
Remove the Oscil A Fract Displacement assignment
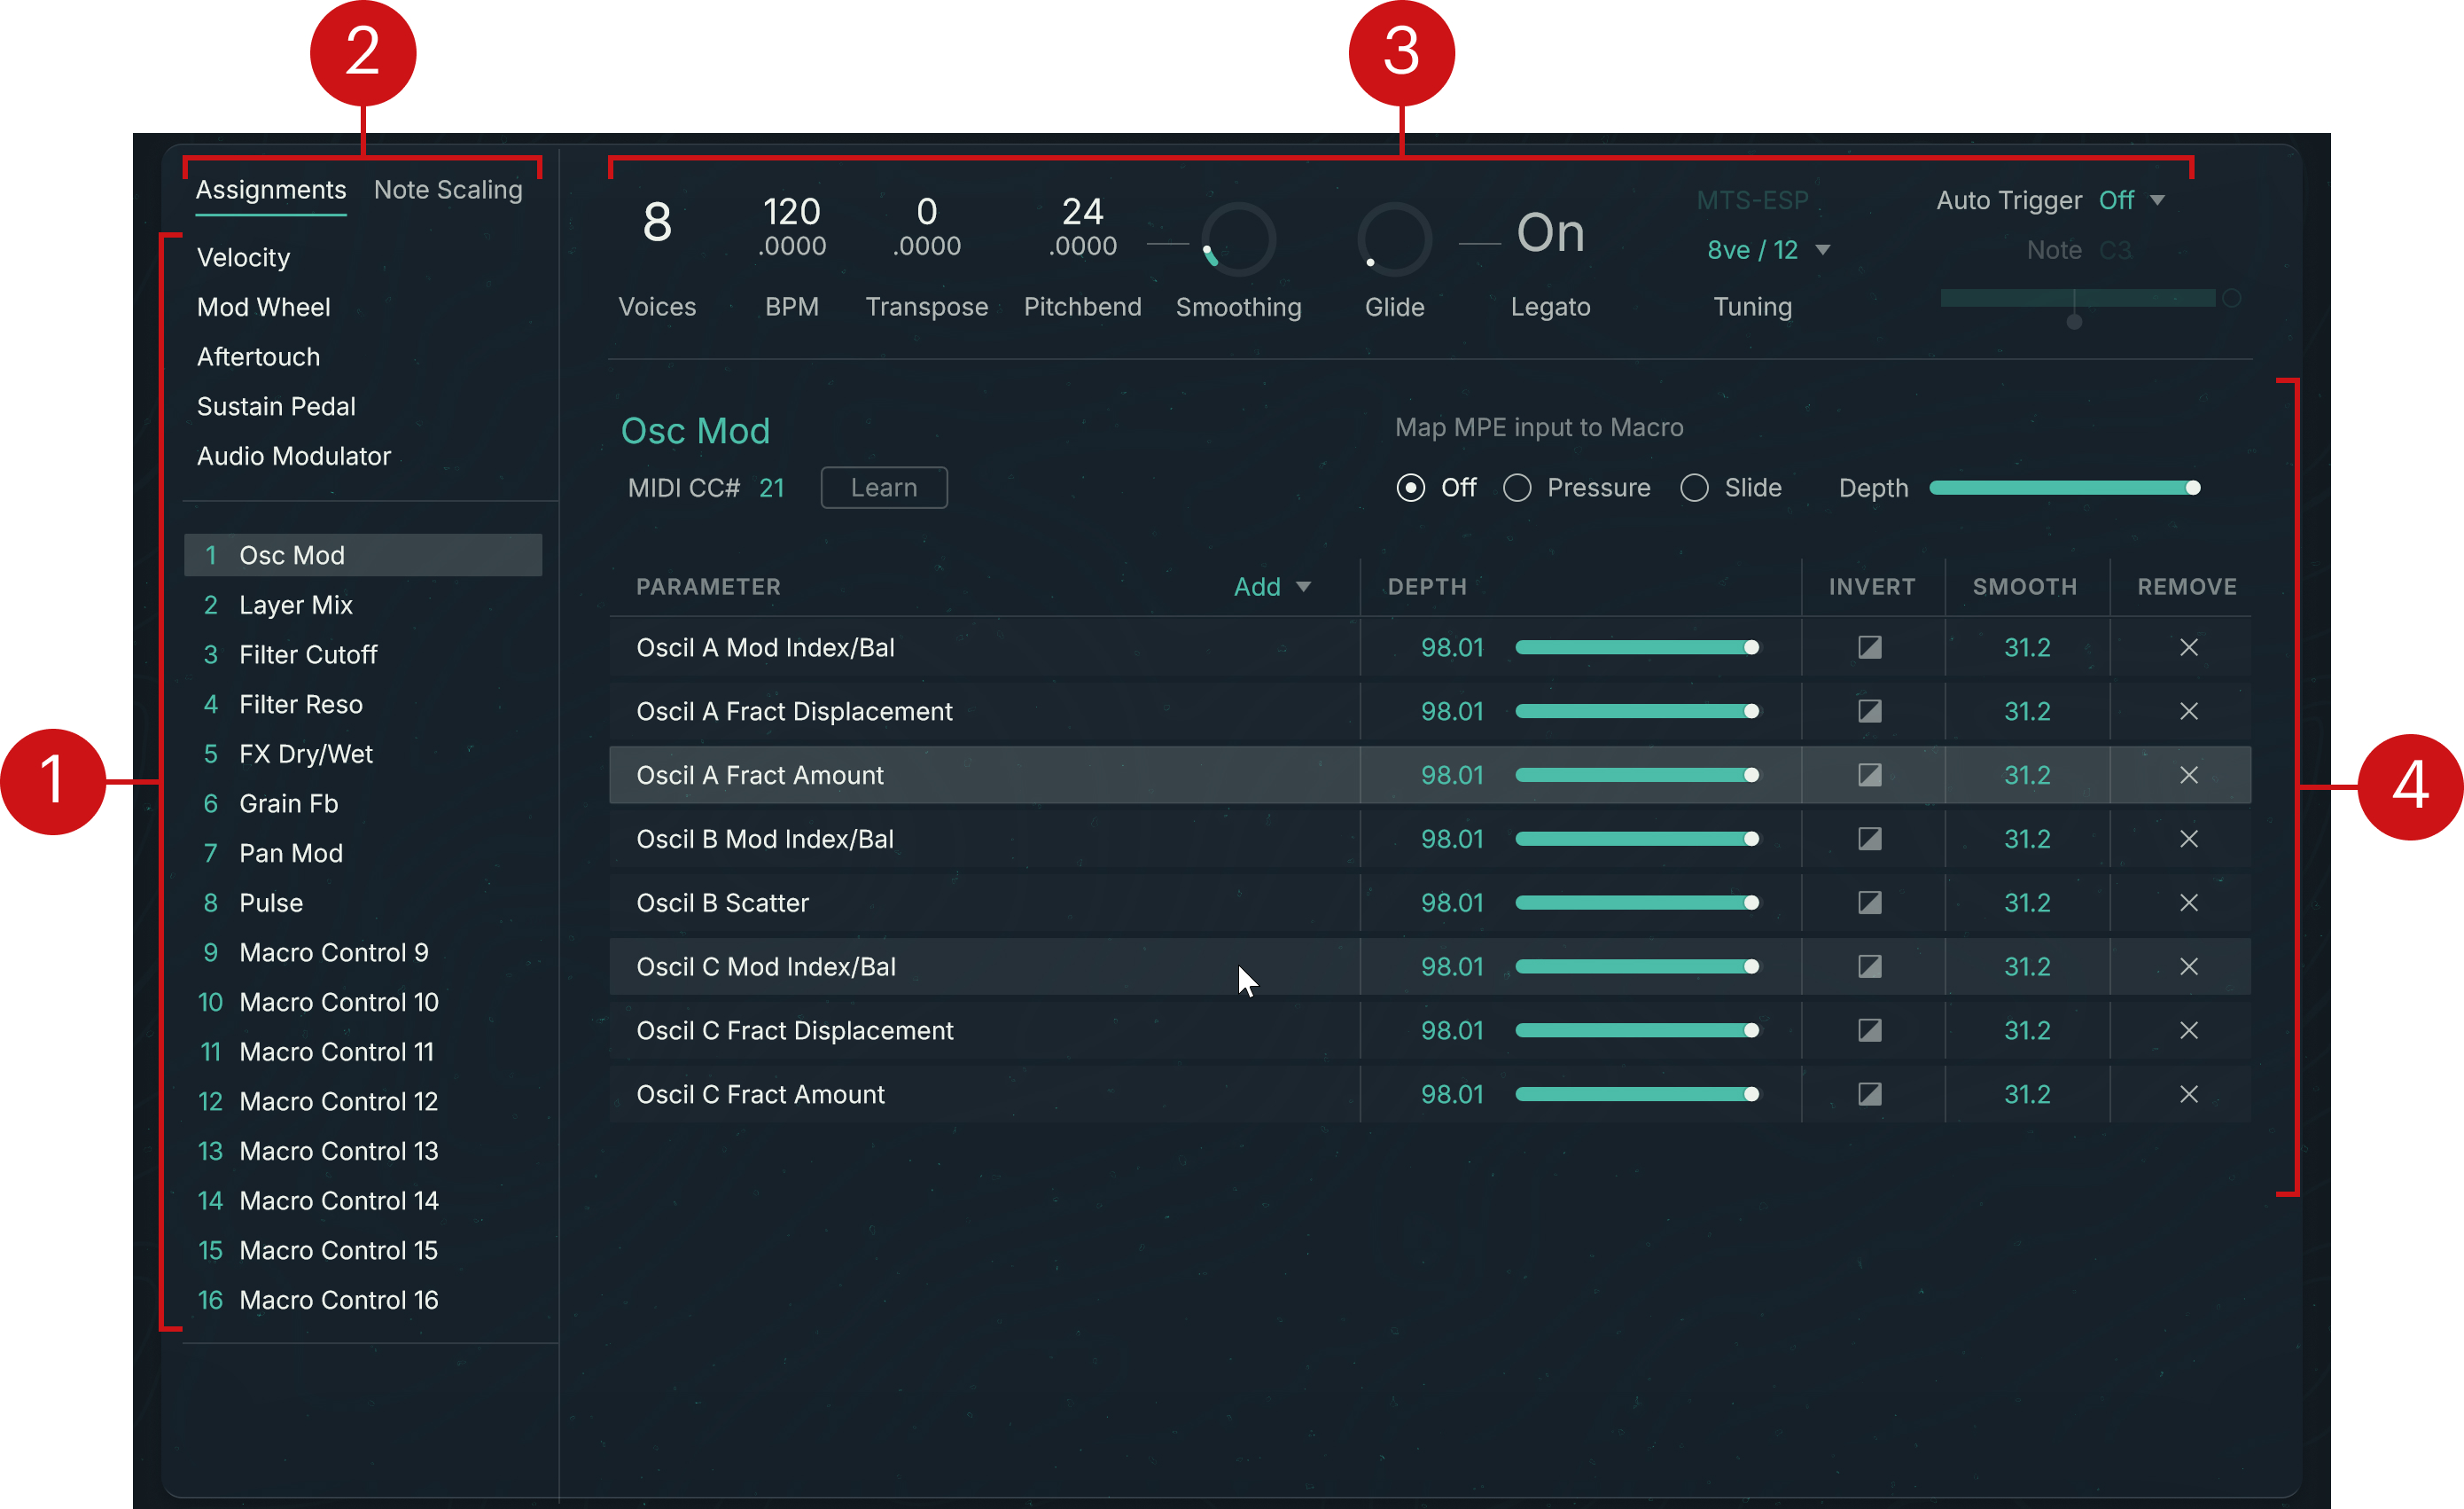2188,711
